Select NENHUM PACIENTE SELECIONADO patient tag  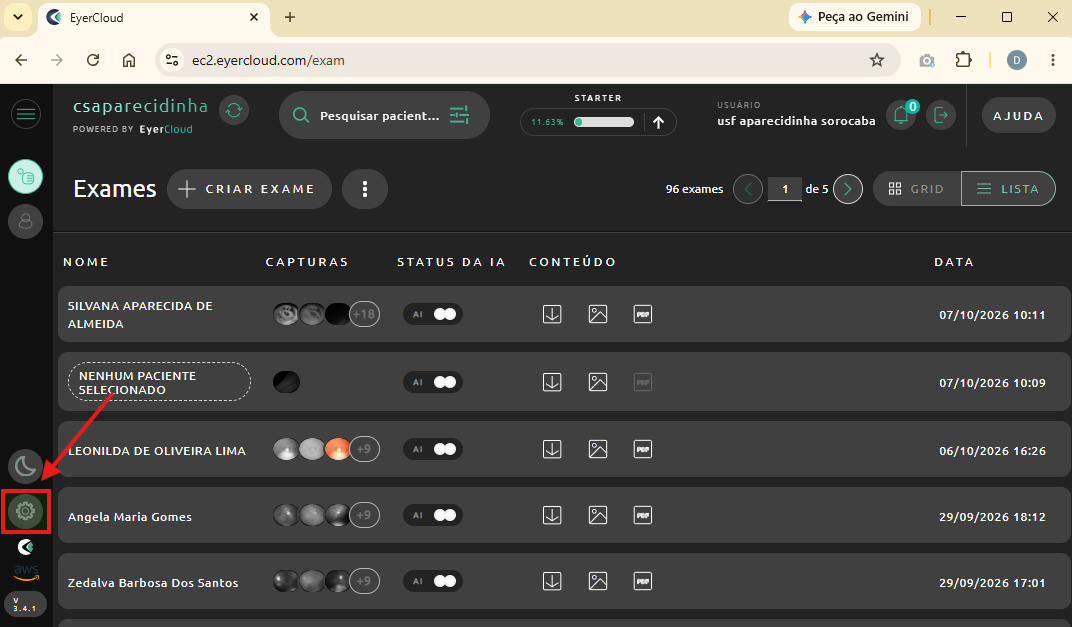159,382
